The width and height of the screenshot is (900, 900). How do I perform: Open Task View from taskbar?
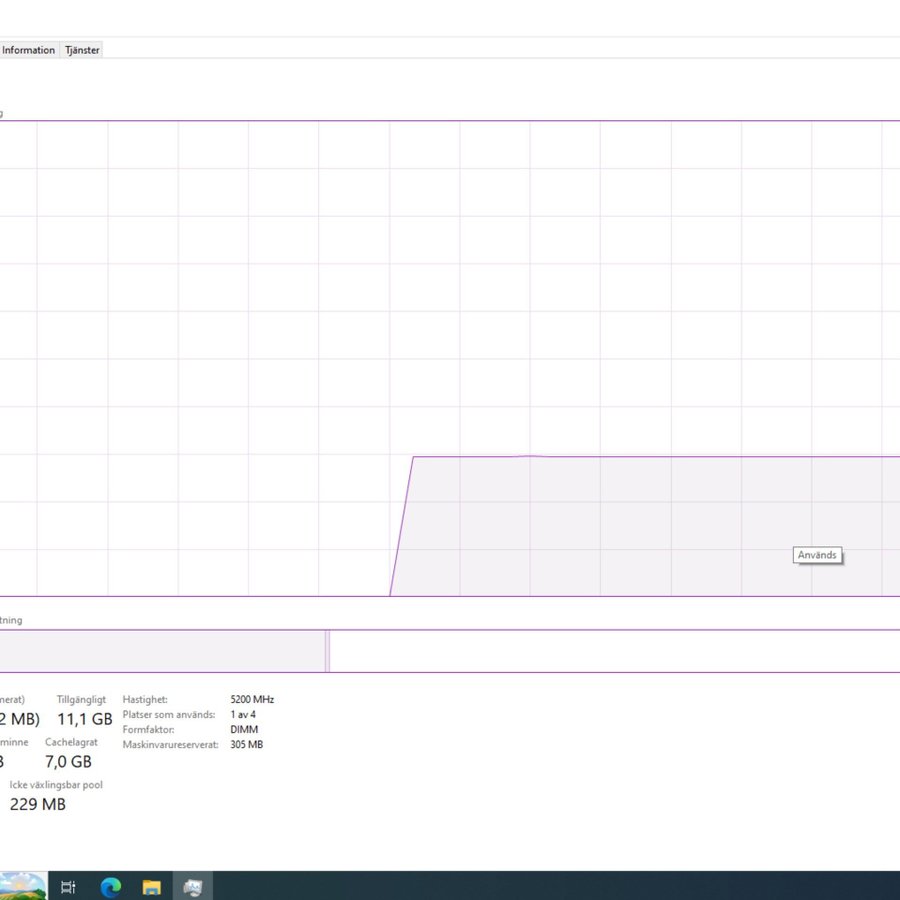tap(68, 887)
